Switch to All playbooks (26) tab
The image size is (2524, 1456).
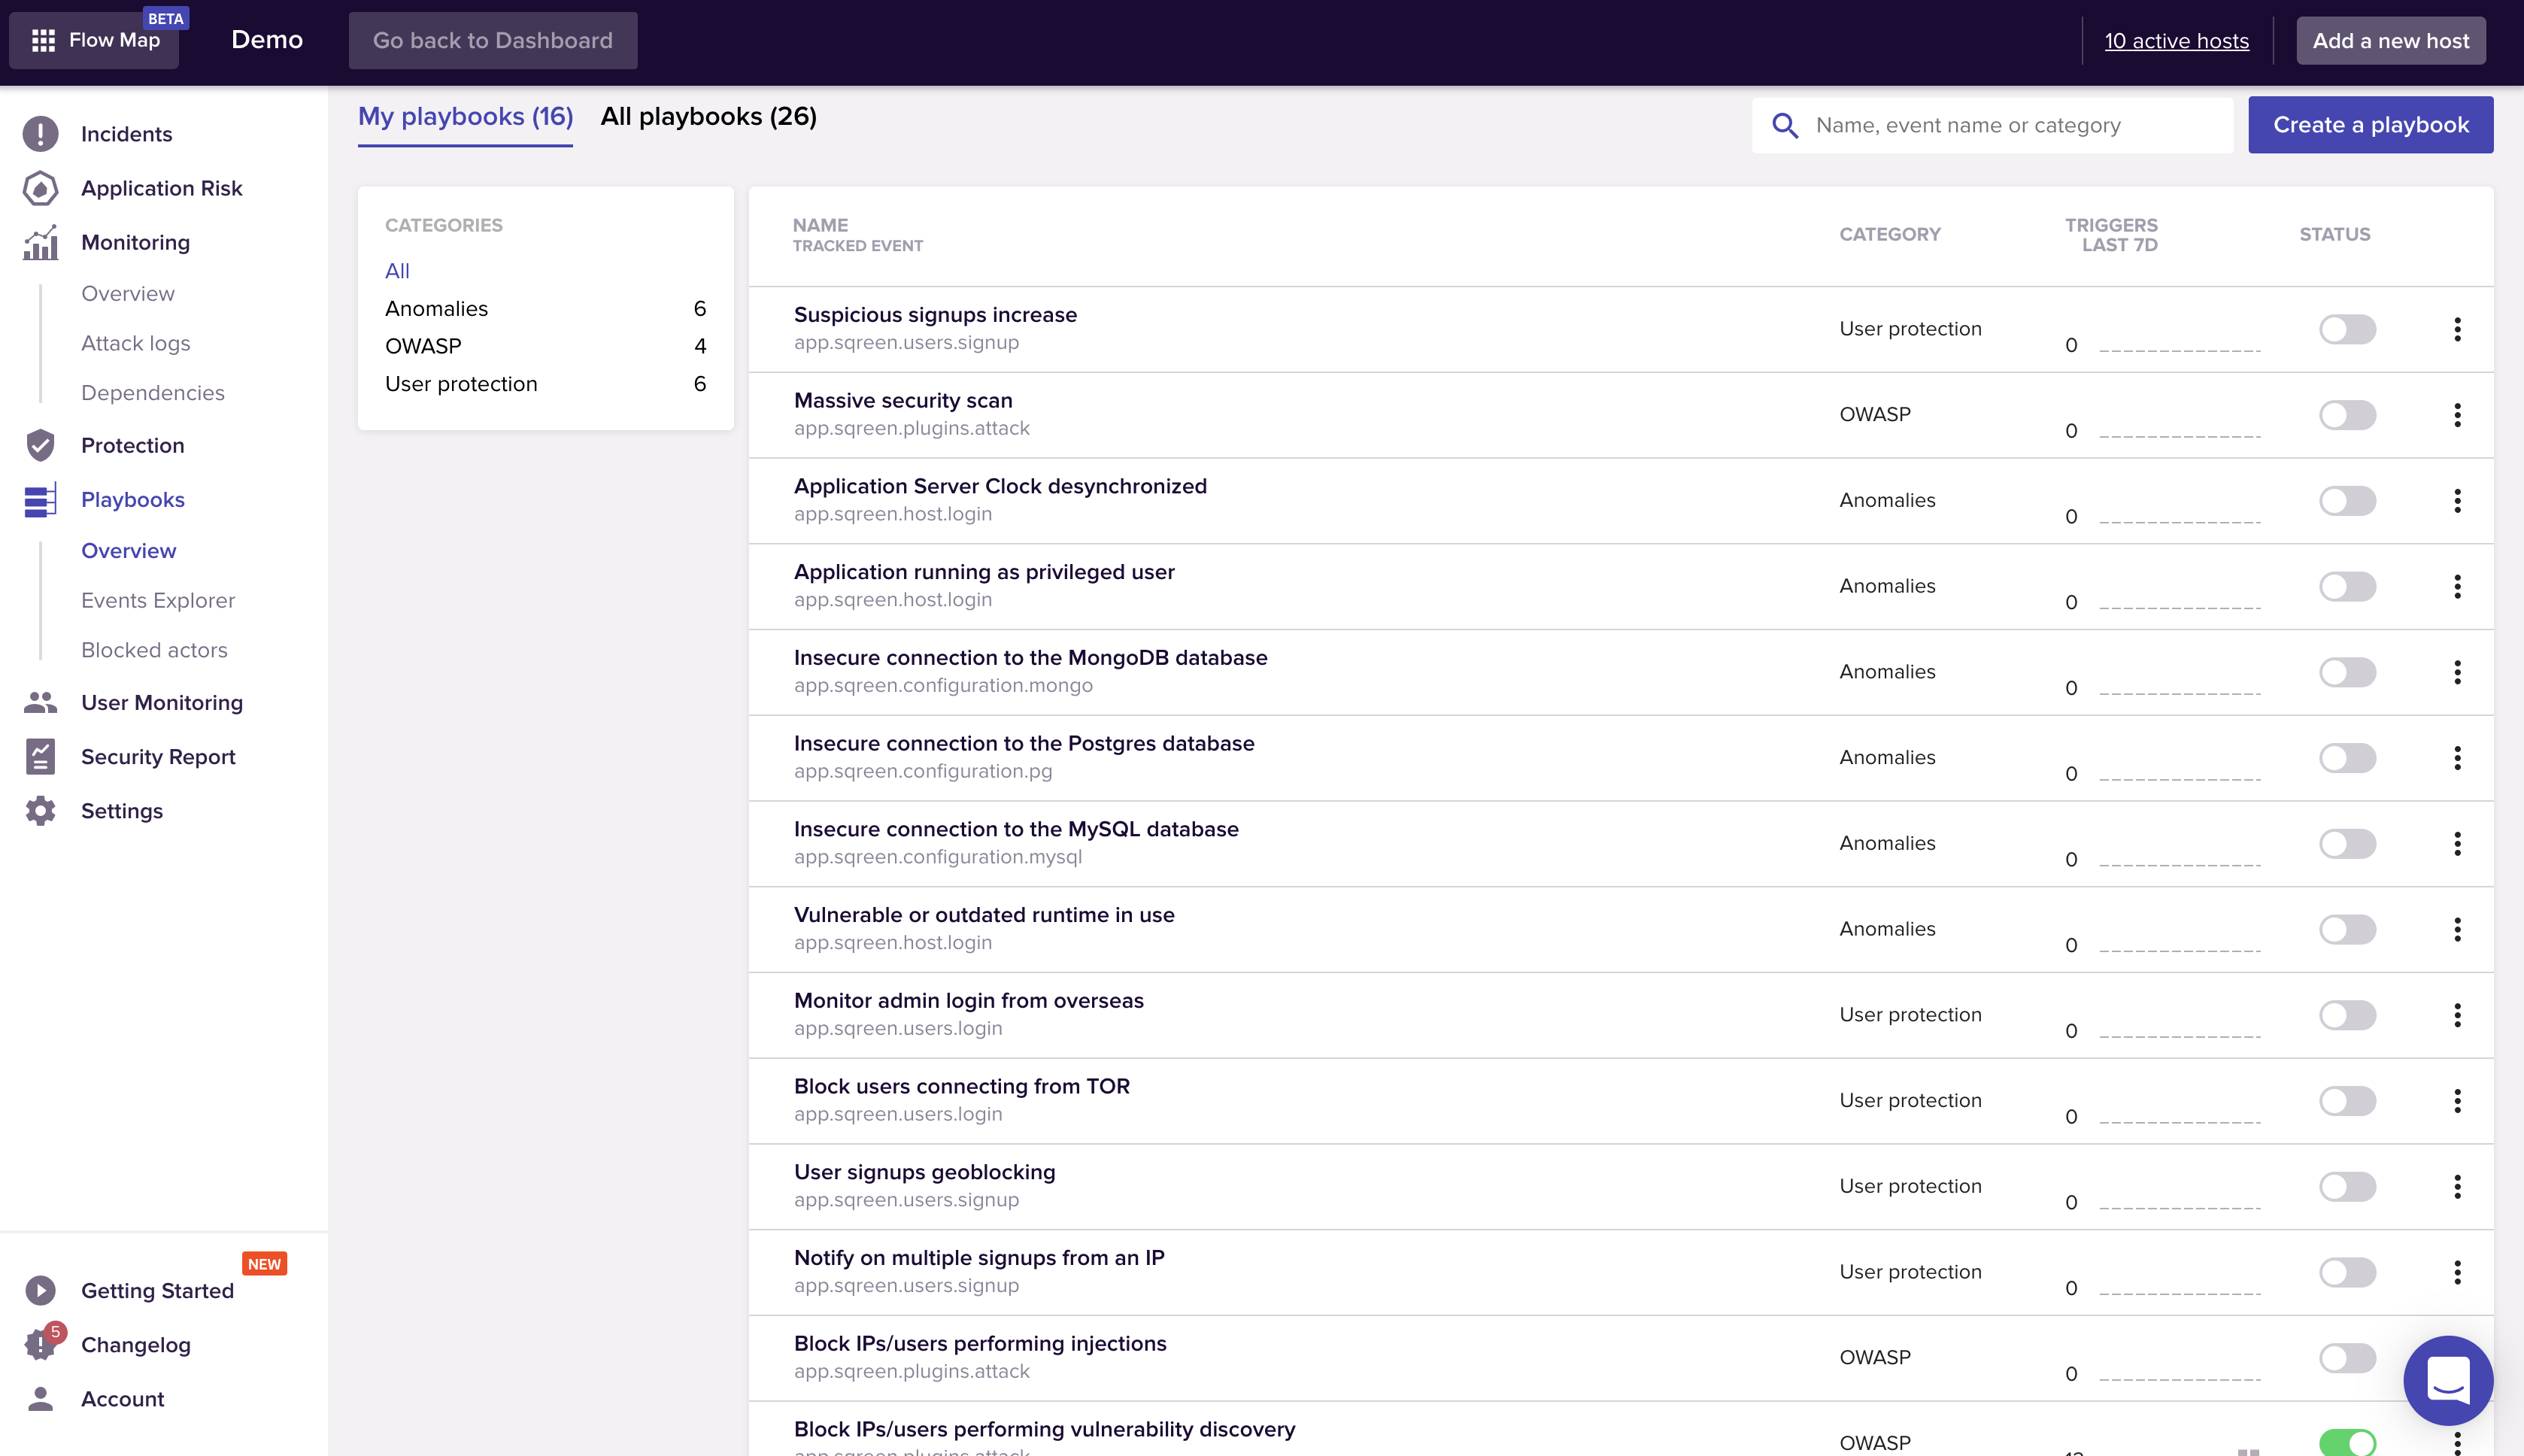(x=708, y=117)
